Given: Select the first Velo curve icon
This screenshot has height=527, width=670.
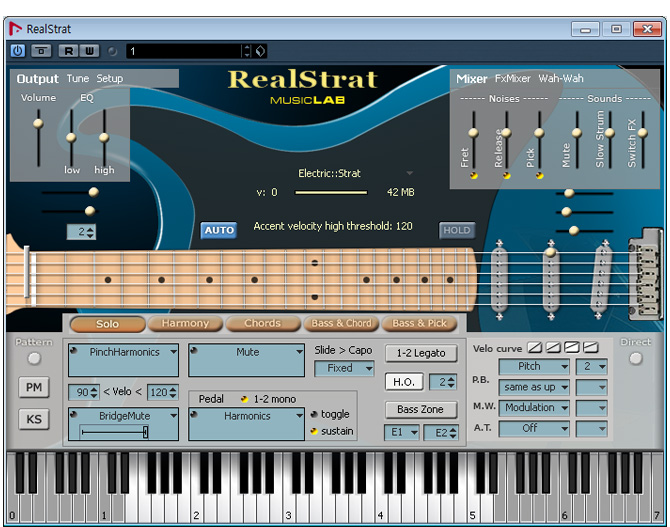Looking at the screenshot, I should point(534,347).
